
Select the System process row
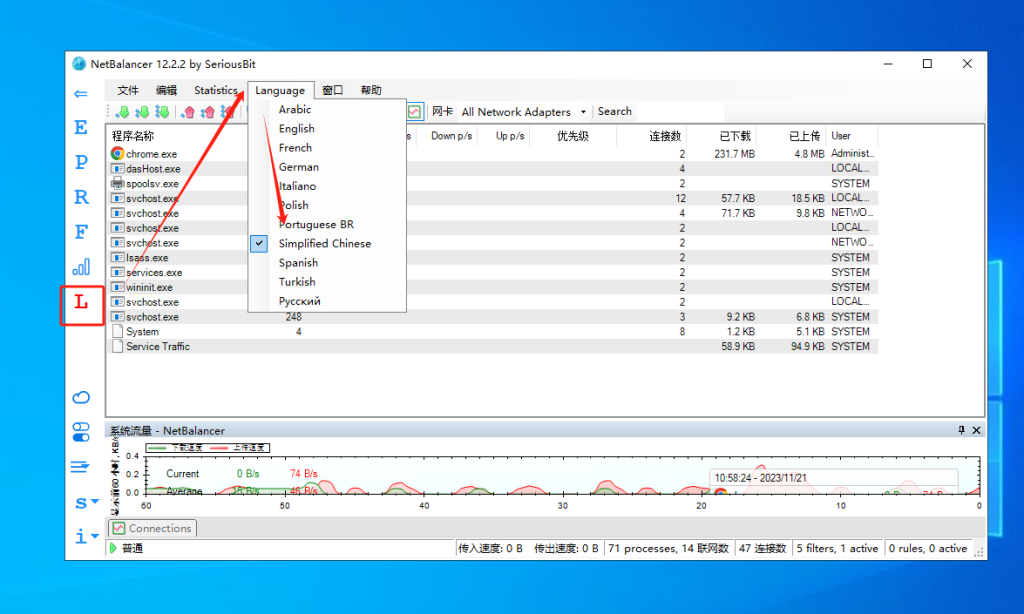[x=493, y=331]
